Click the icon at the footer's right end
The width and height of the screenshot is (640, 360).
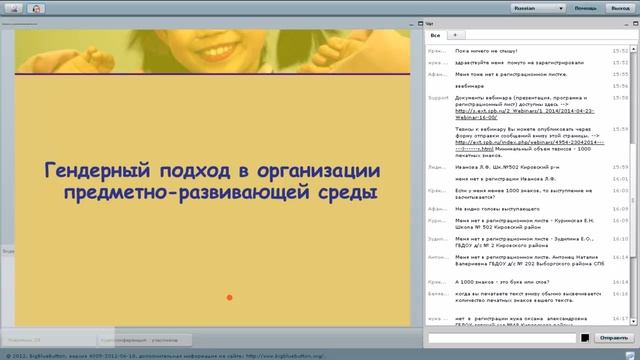click(x=630, y=356)
